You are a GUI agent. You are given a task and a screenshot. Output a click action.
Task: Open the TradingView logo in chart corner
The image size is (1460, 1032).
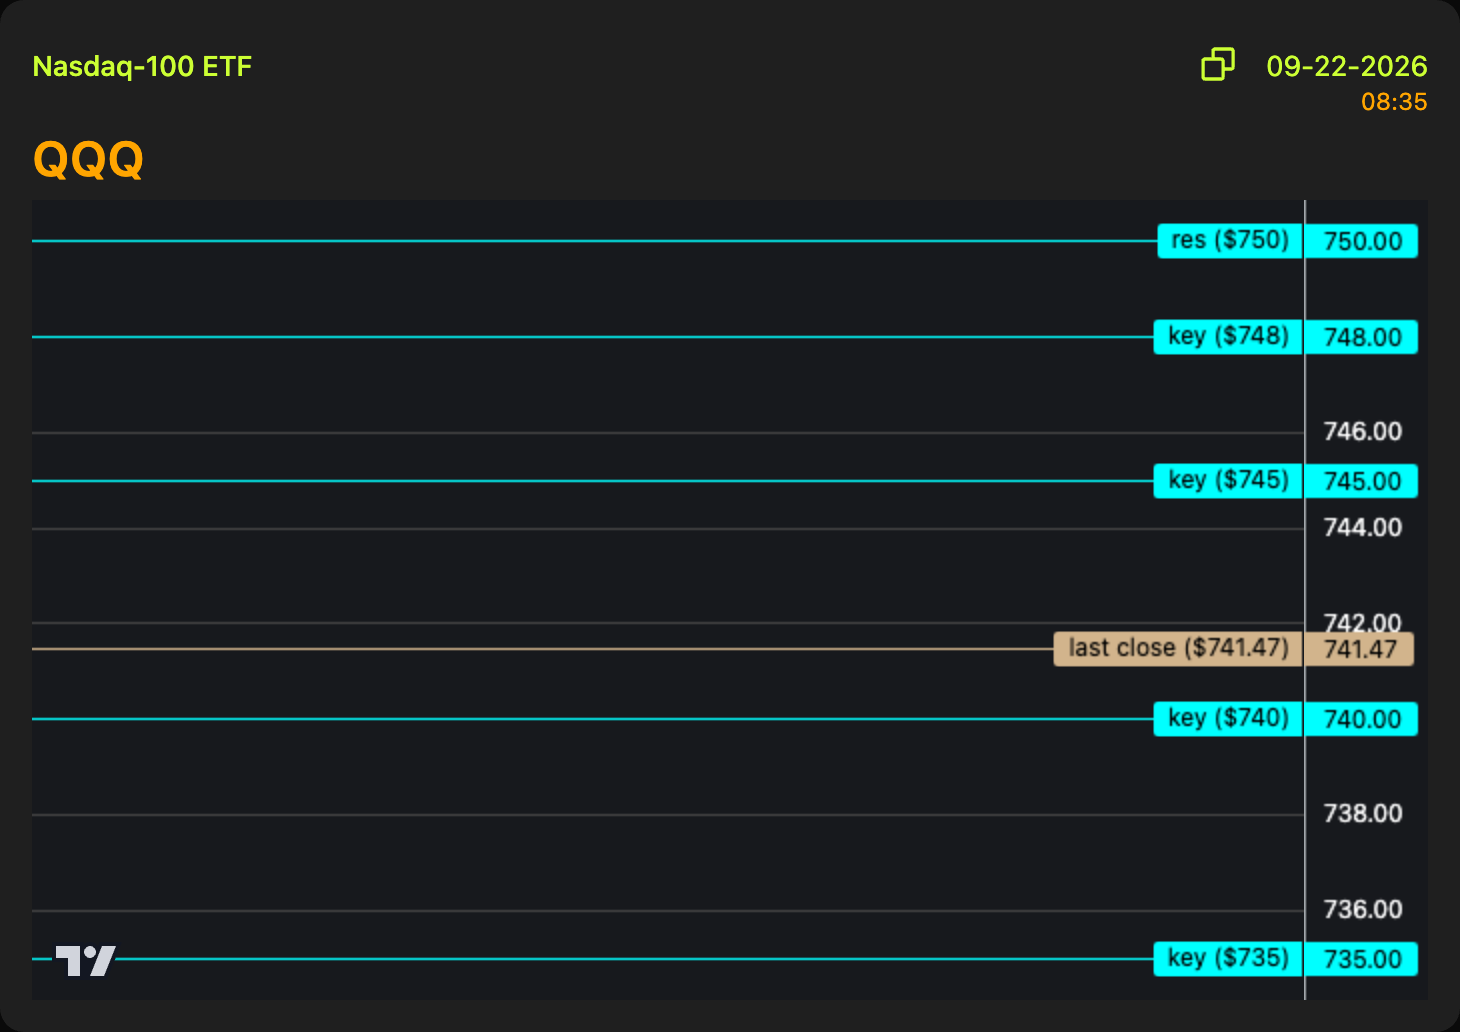point(85,960)
